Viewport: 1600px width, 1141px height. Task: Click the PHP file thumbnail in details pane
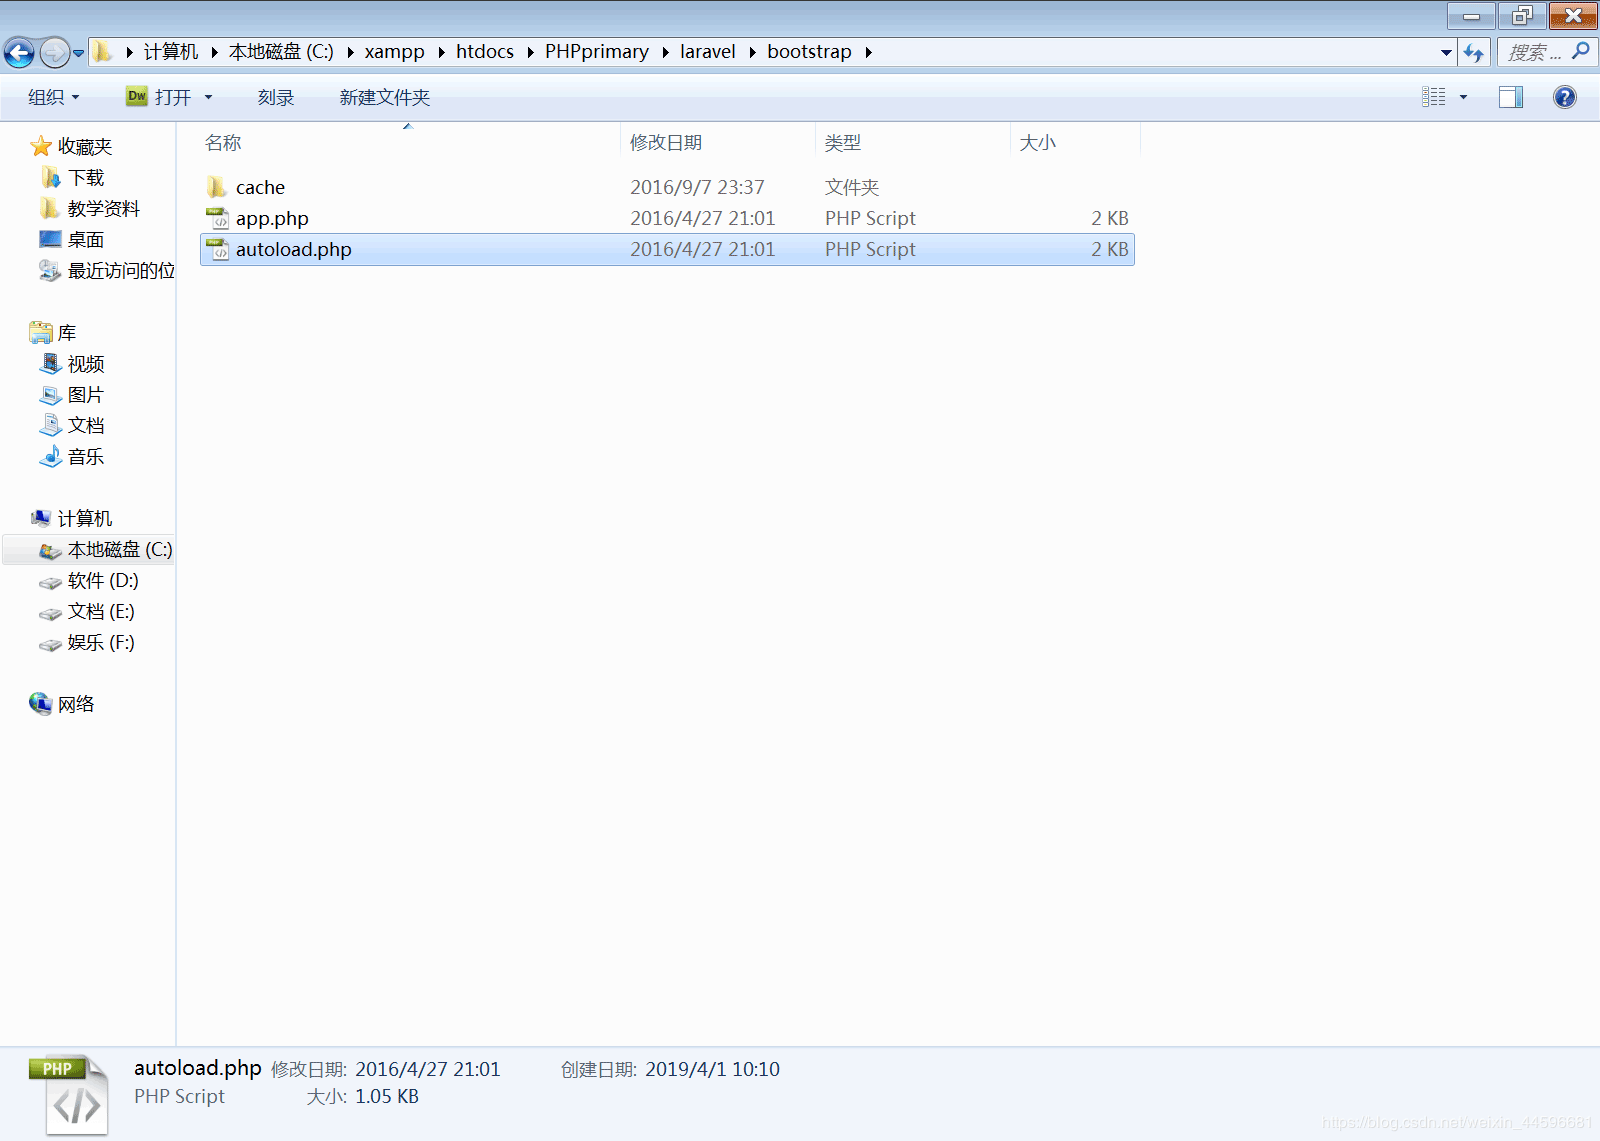[x=69, y=1094]
